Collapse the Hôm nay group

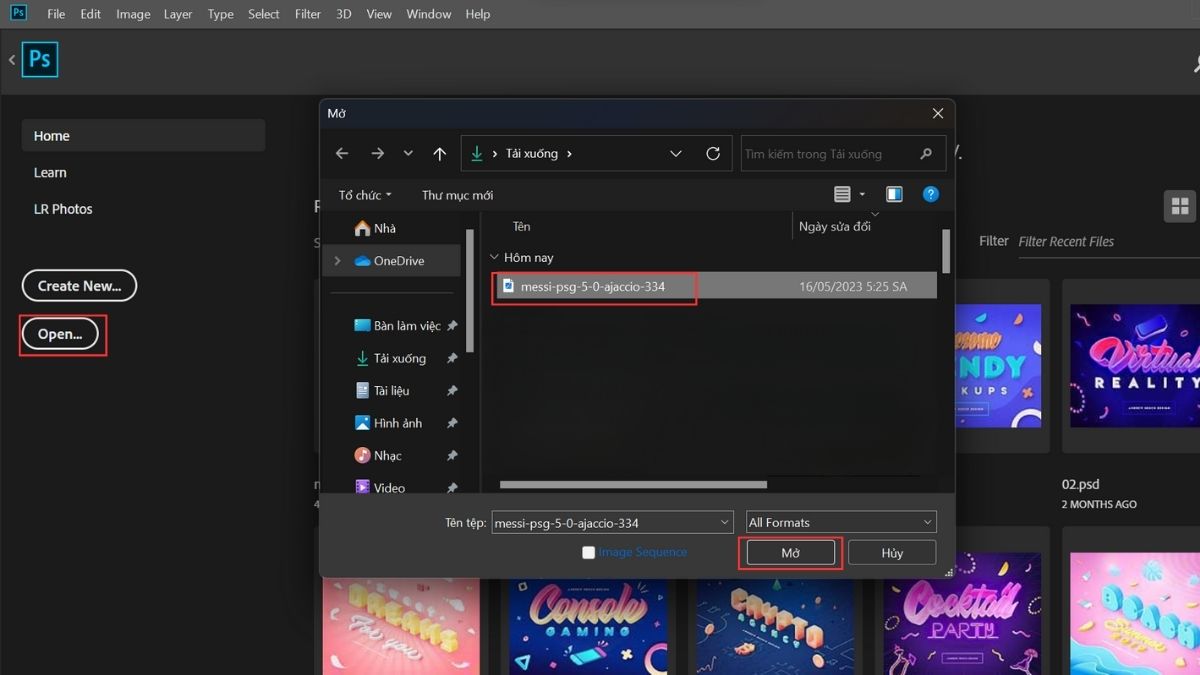coord(493,258)
